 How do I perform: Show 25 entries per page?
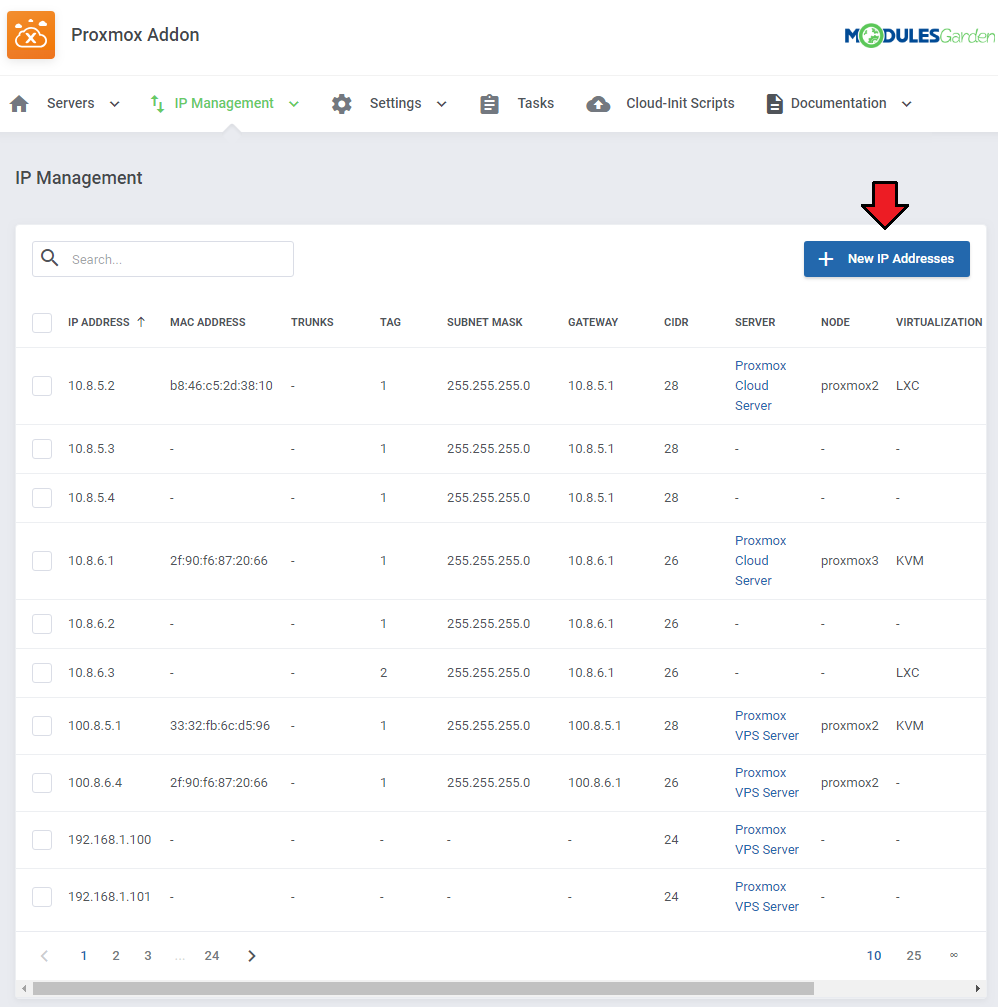coord(914,956)
